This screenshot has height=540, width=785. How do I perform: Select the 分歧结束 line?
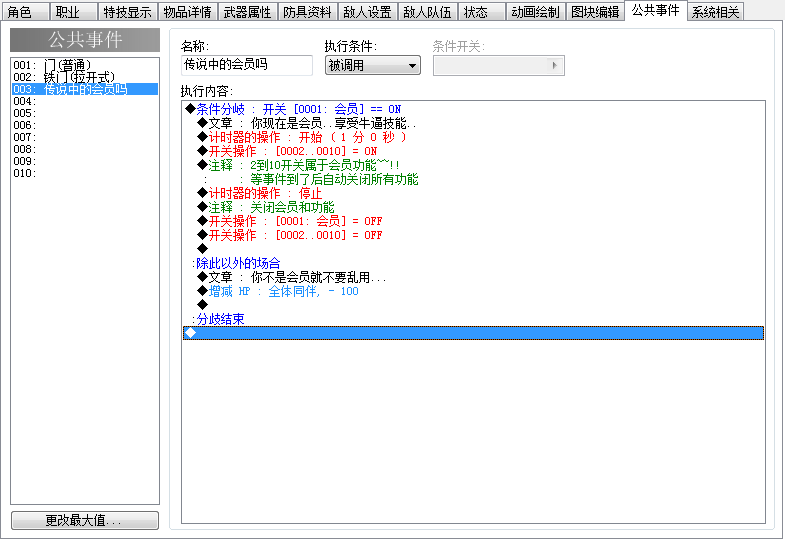click(x=473, y=319)
